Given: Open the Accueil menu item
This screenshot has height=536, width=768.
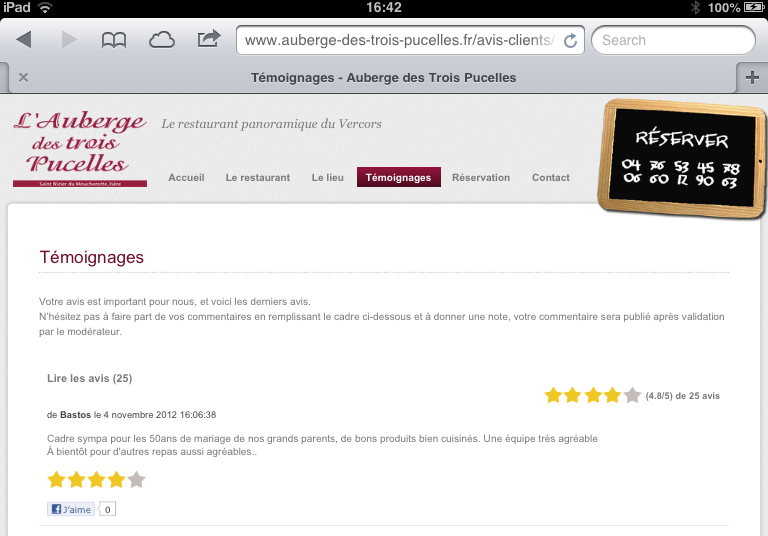Looking at the screenshot, I should 186,177.
